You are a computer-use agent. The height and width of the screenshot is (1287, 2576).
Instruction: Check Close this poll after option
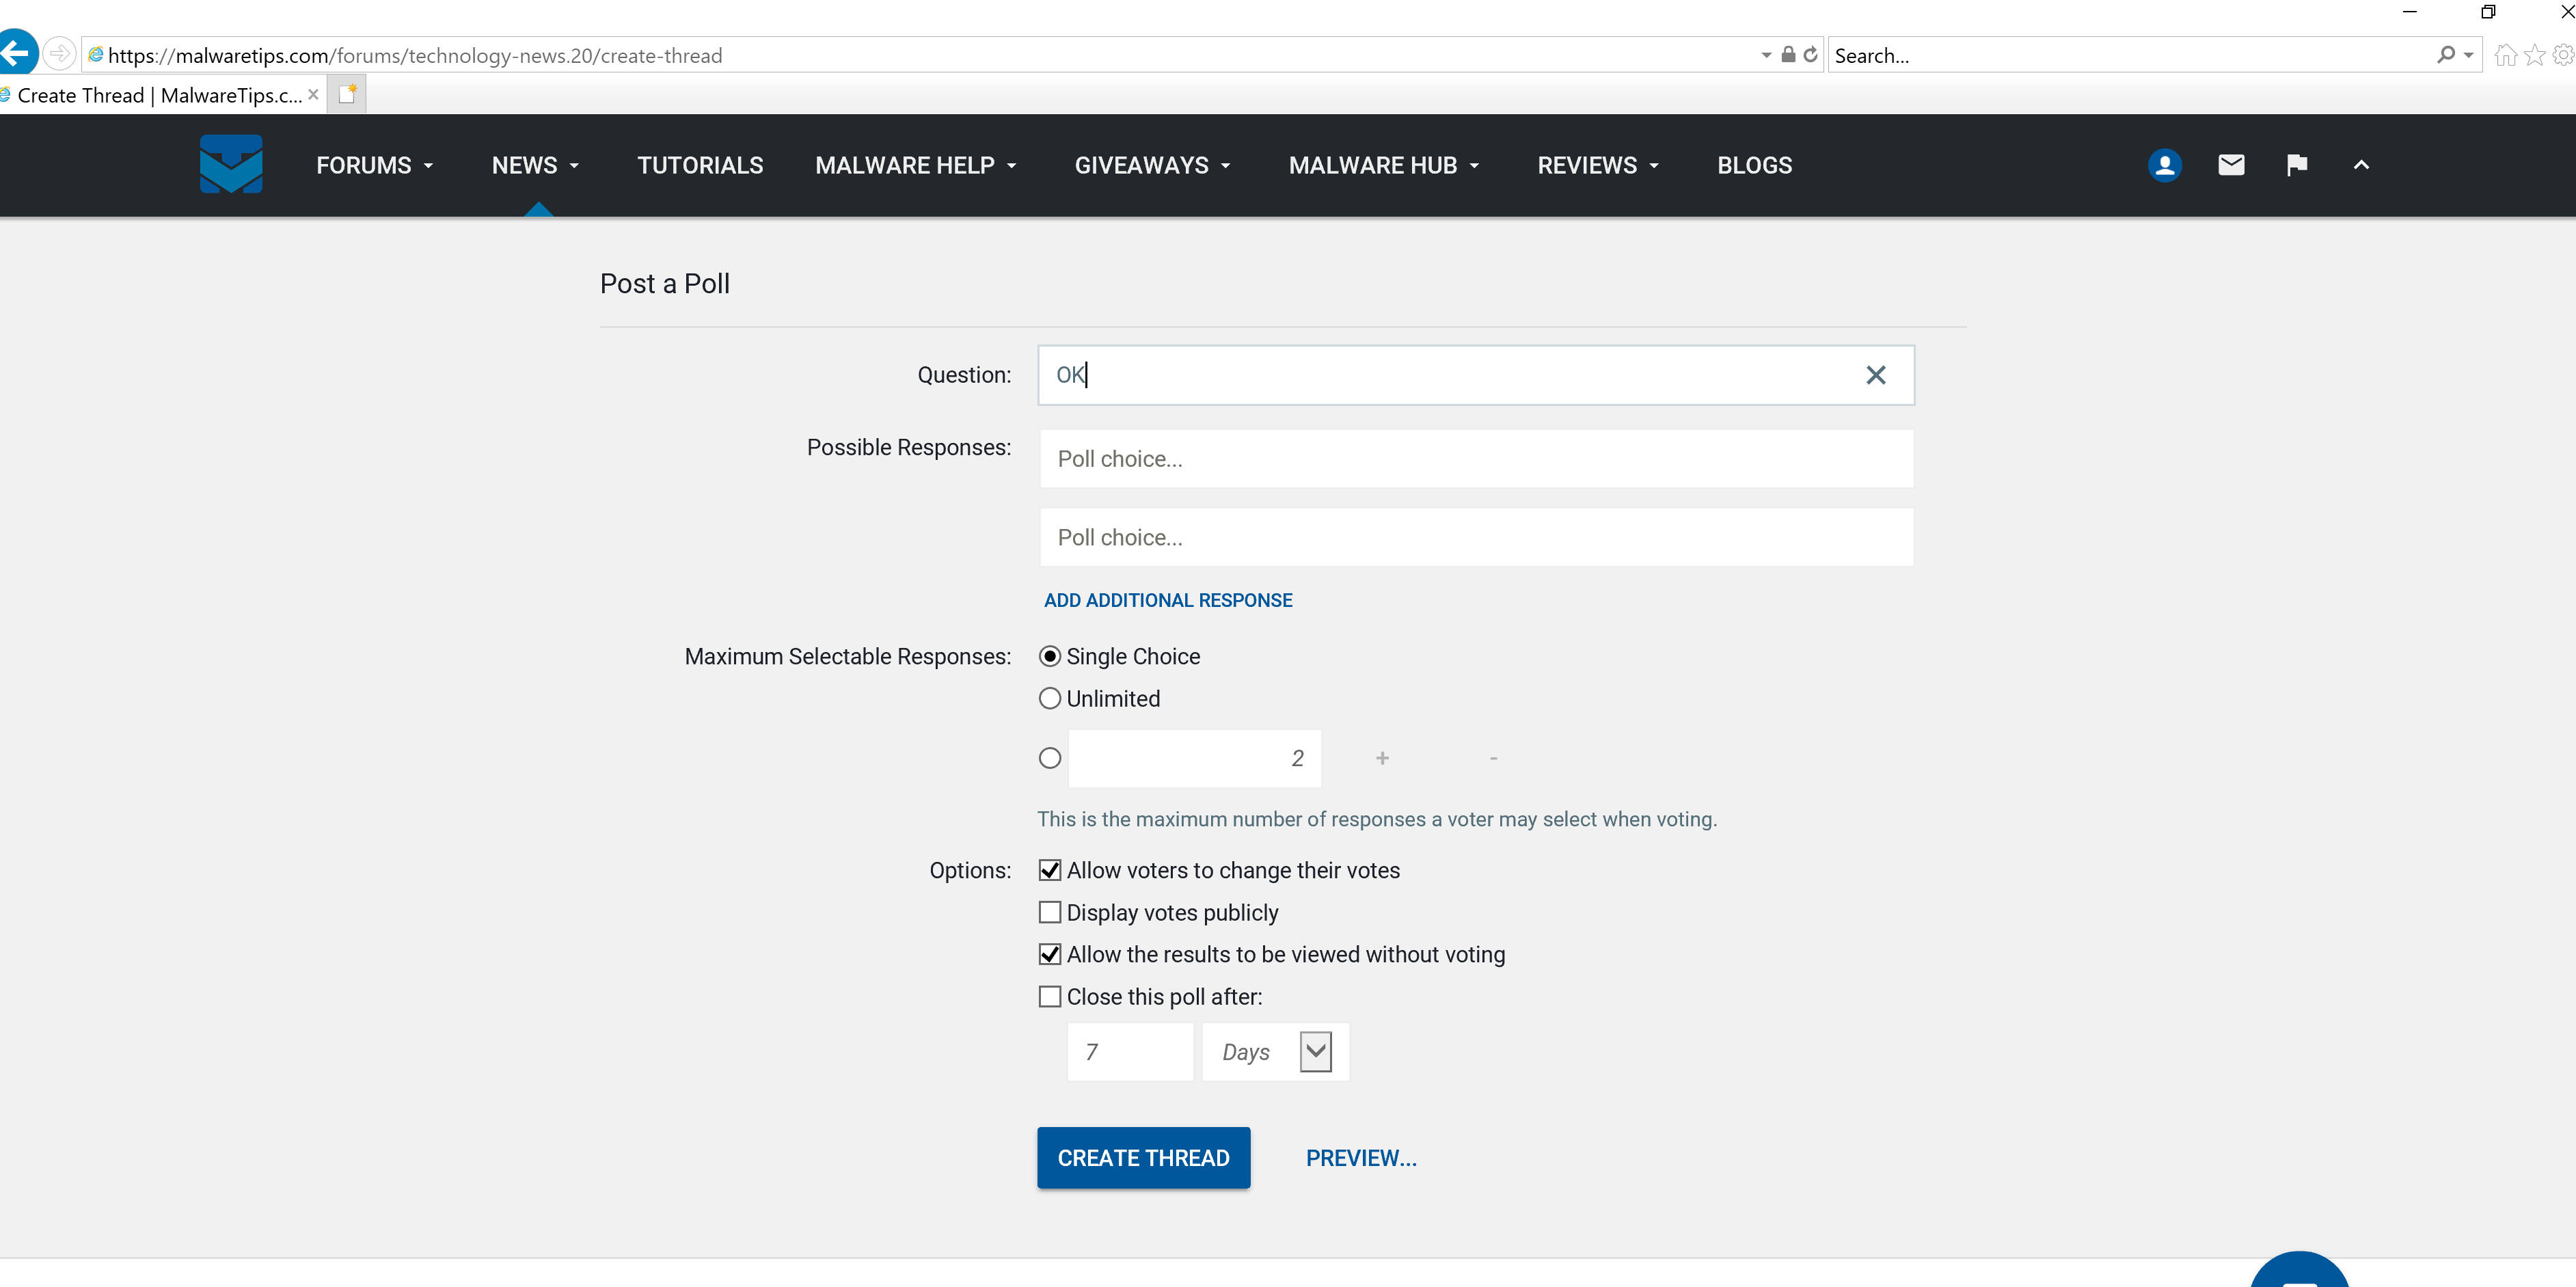1049,997
